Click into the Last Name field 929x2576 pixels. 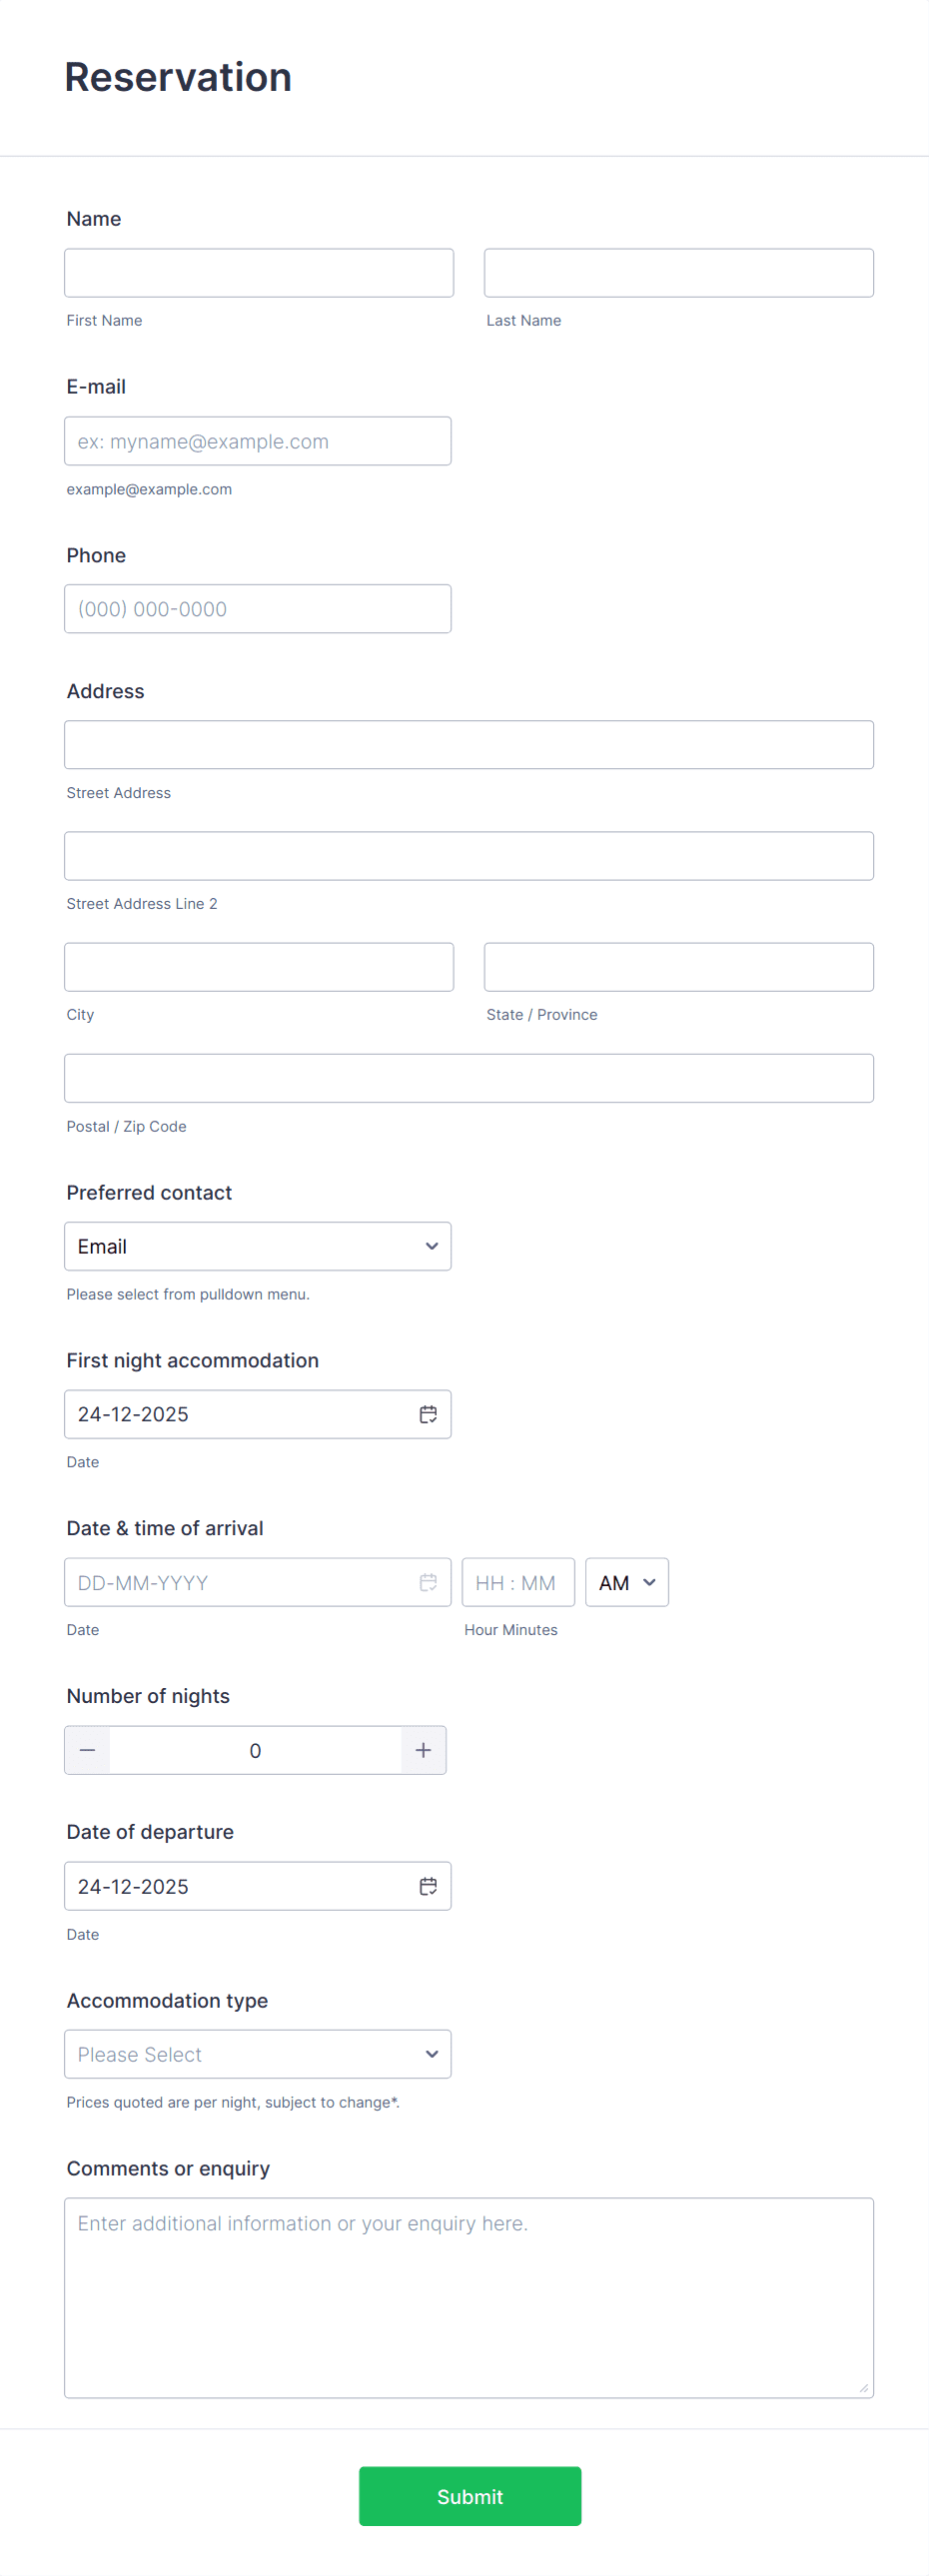(679, 273)
